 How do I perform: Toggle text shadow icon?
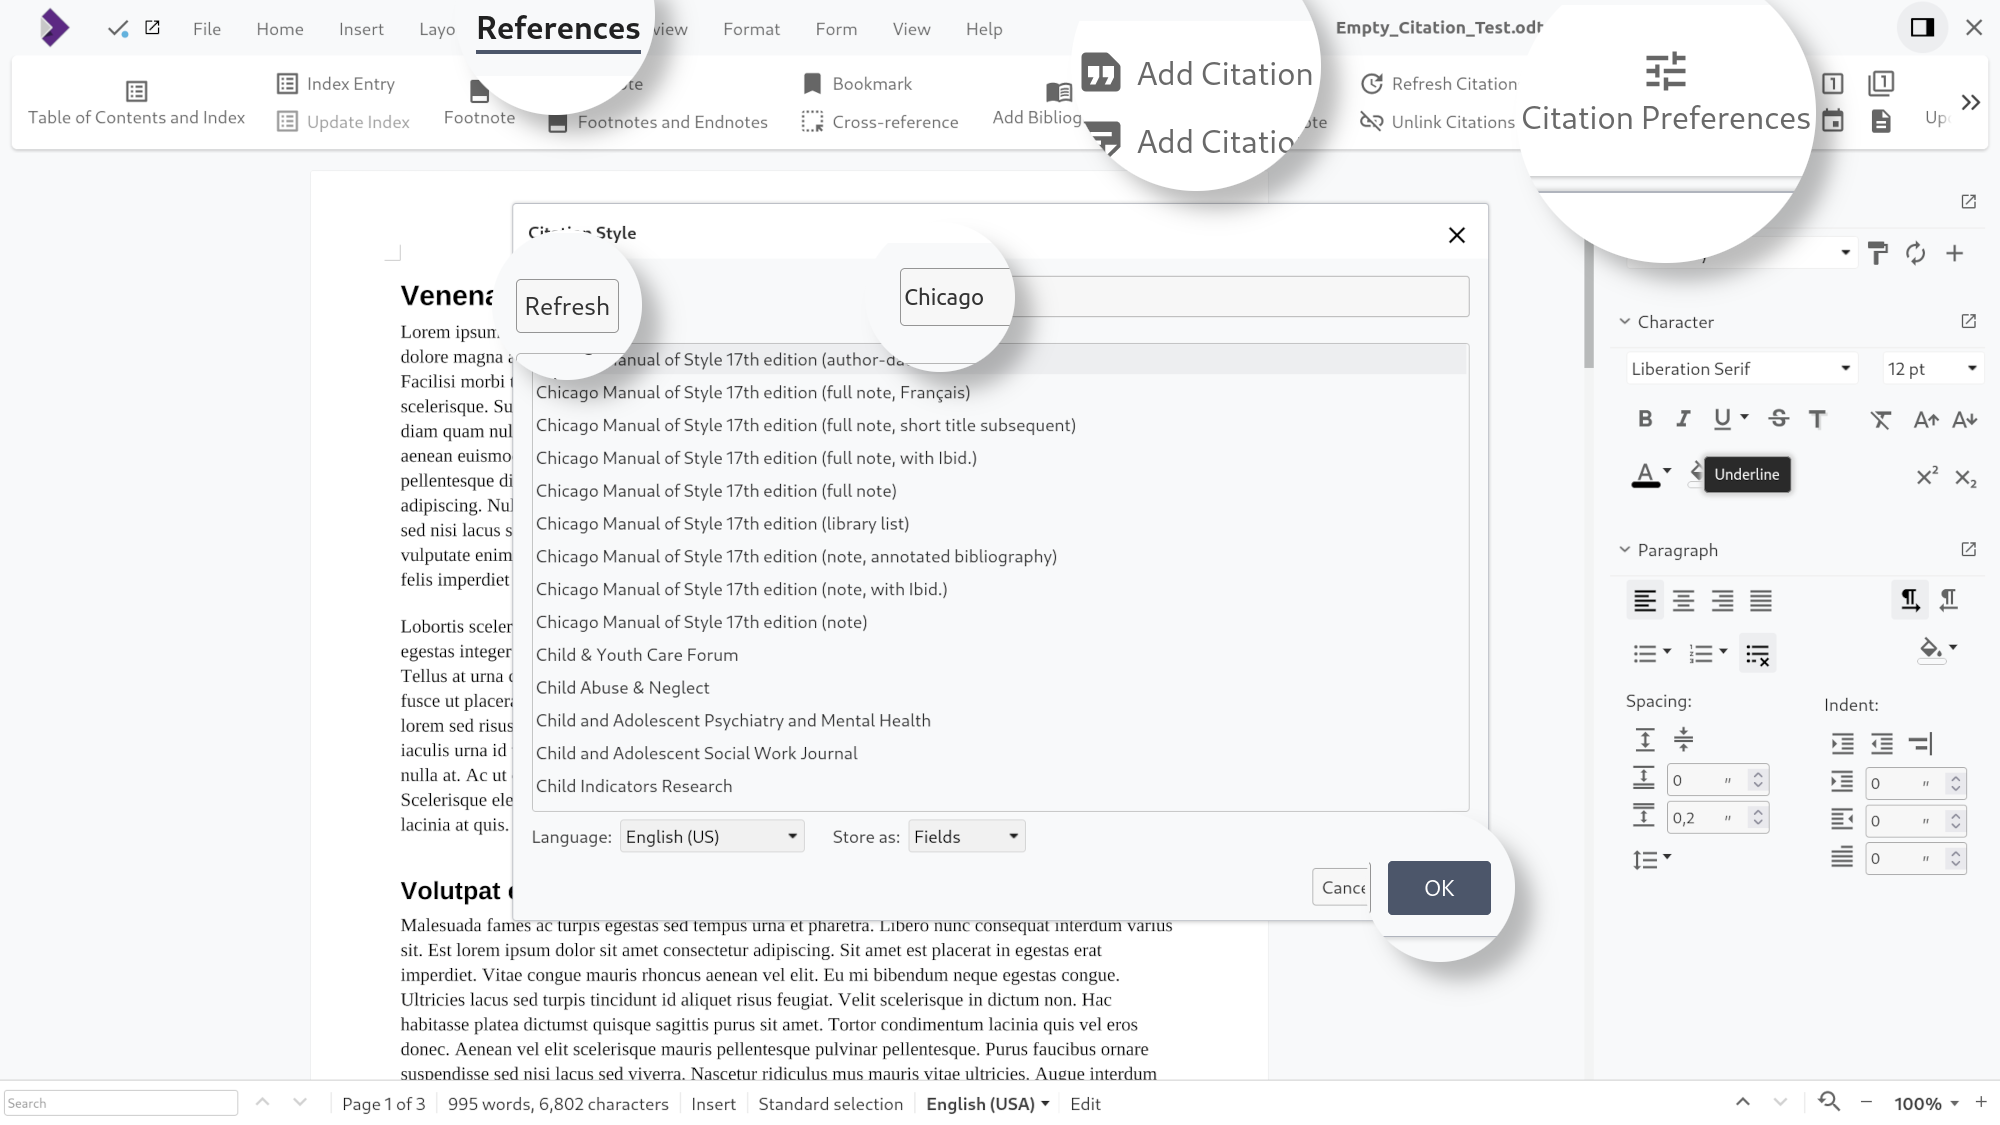(x=1817, y=419)
